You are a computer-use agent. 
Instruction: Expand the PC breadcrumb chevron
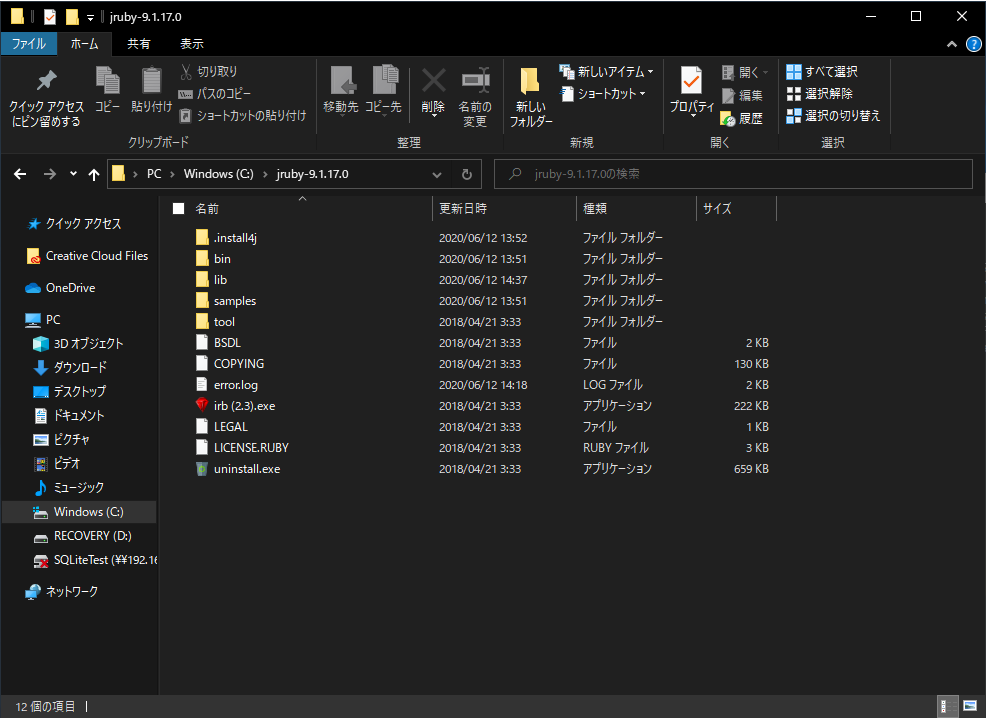(172, 174)
